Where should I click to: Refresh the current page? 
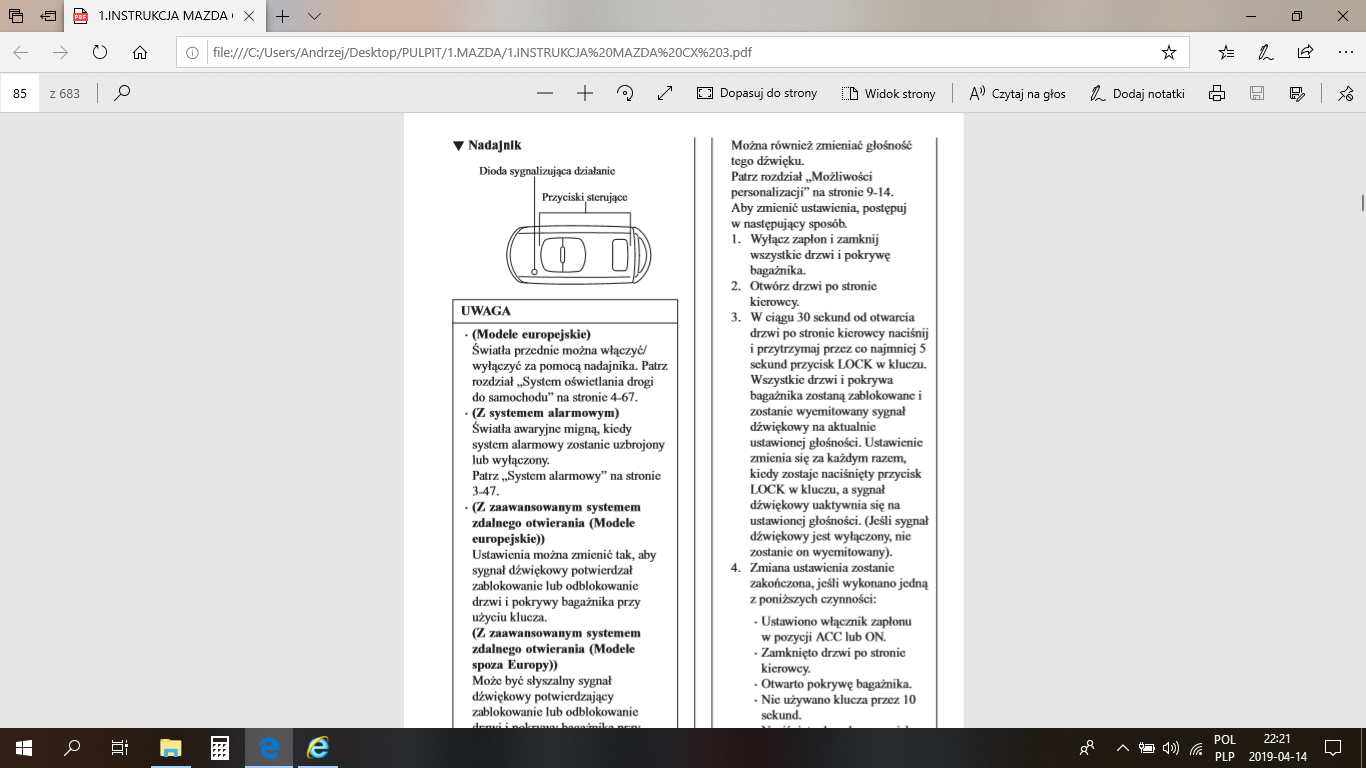click(x=100, y=52)
